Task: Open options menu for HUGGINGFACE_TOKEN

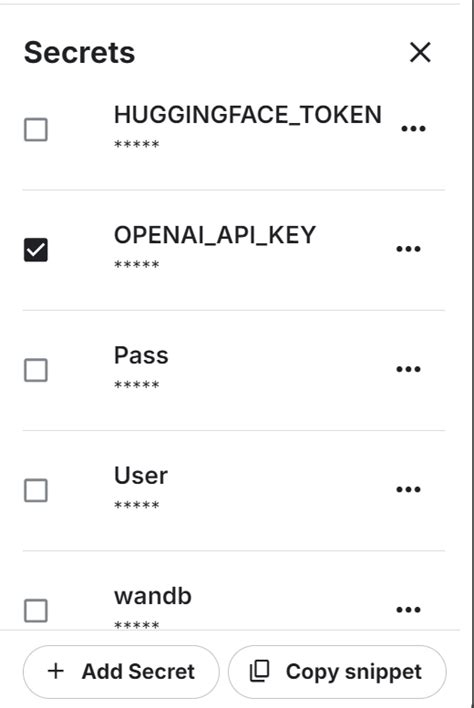Action: point(413,129)
